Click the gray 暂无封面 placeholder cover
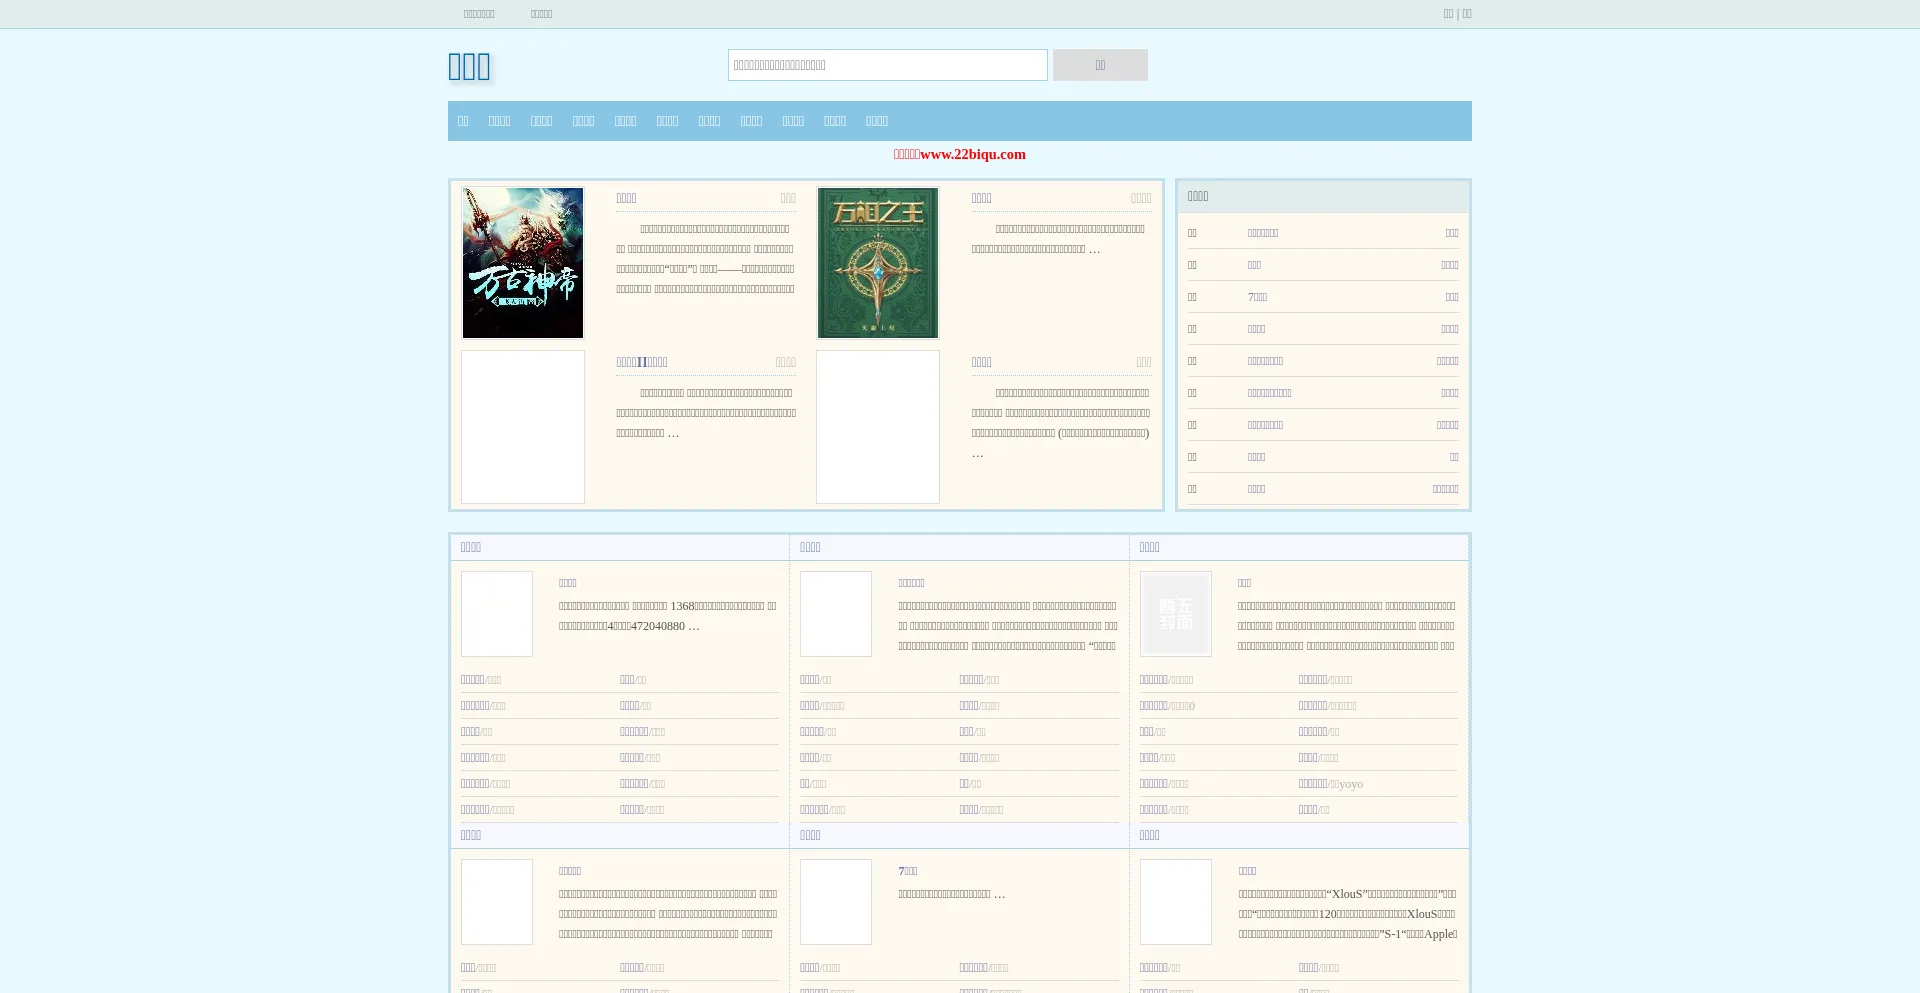This screenshot has height=993, width=1920. [1175, 614]
